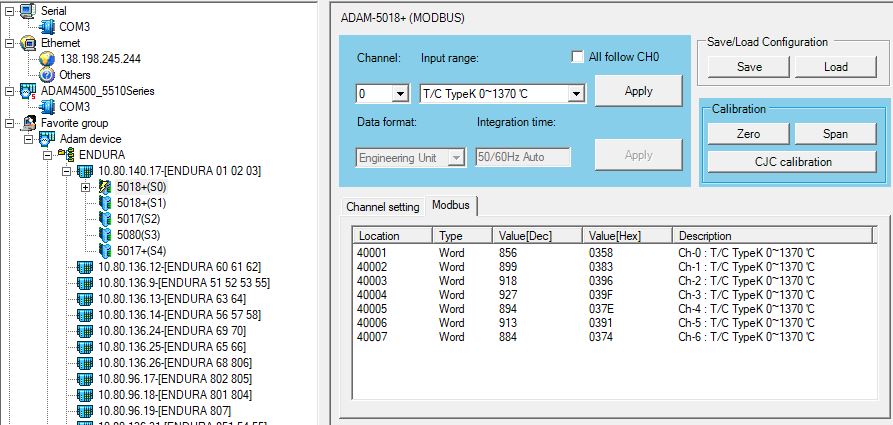Click the Favorite group icon

[27, 122]
